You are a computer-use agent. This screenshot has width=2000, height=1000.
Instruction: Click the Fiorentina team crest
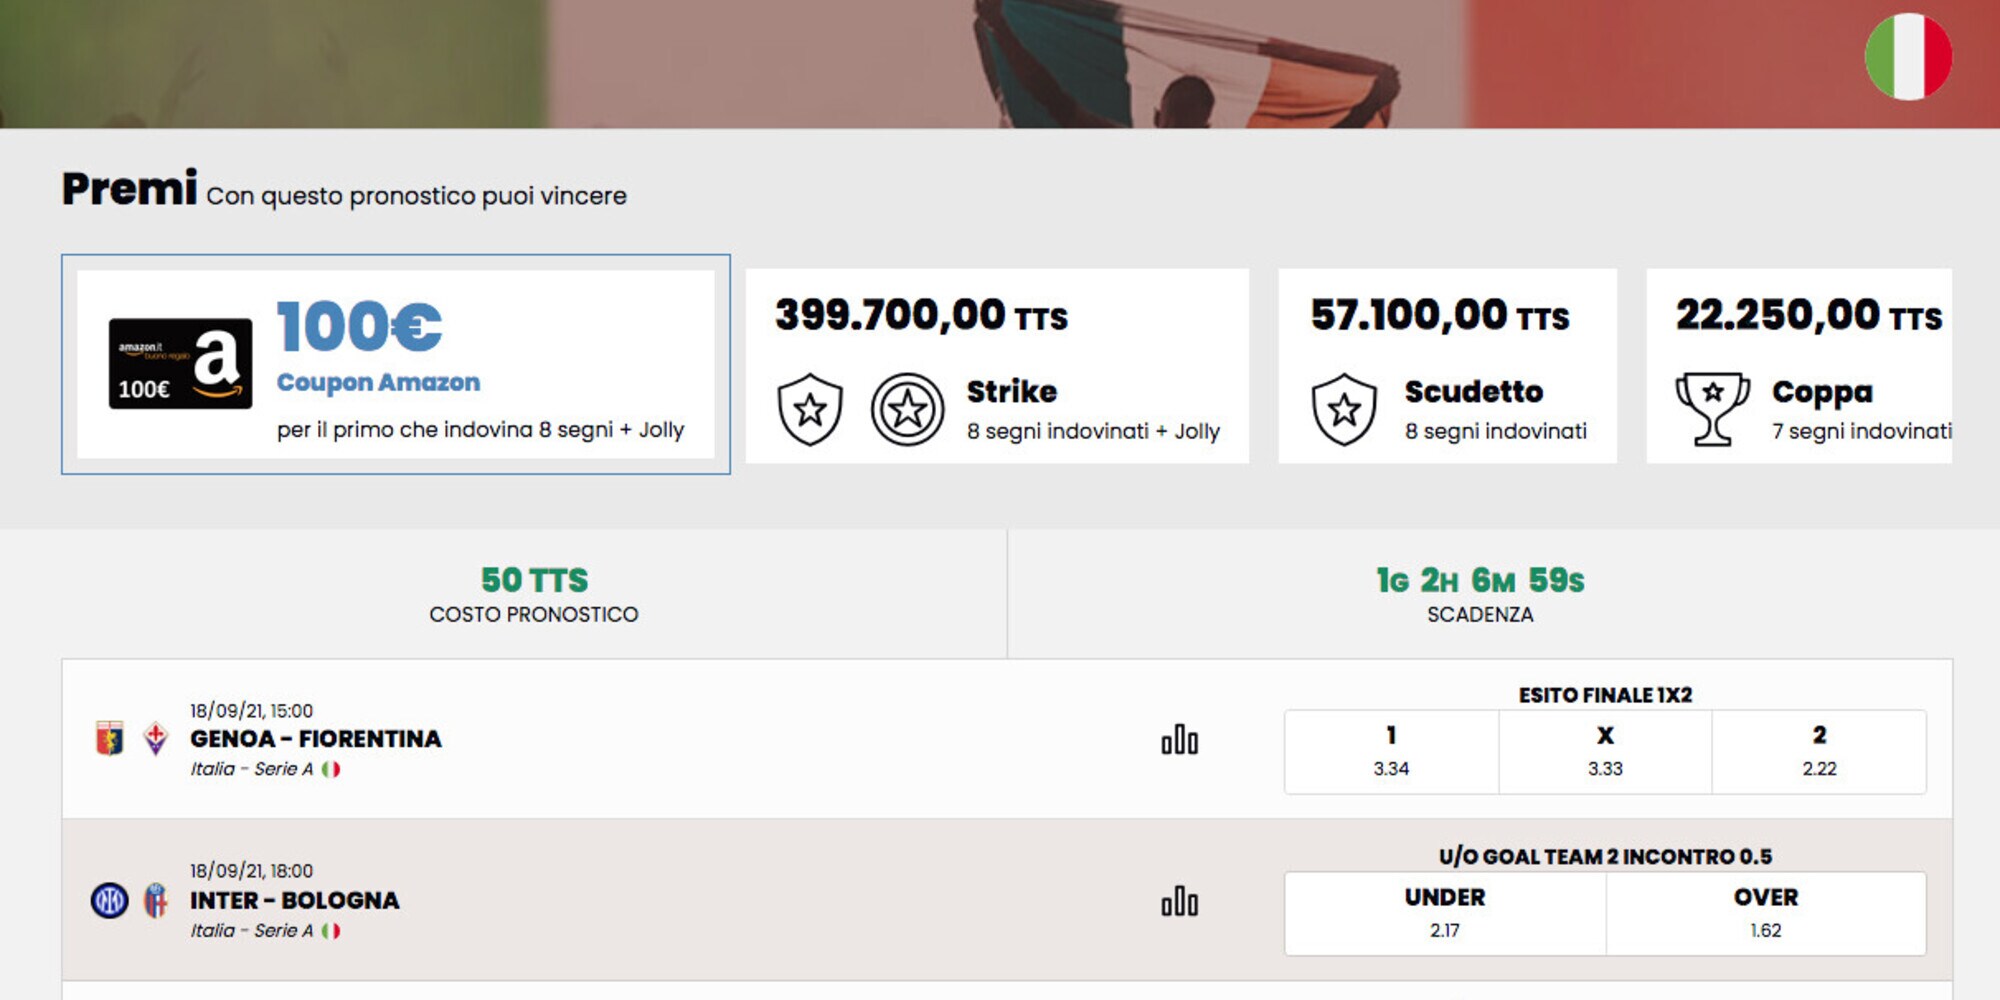(x=155, y=738)
